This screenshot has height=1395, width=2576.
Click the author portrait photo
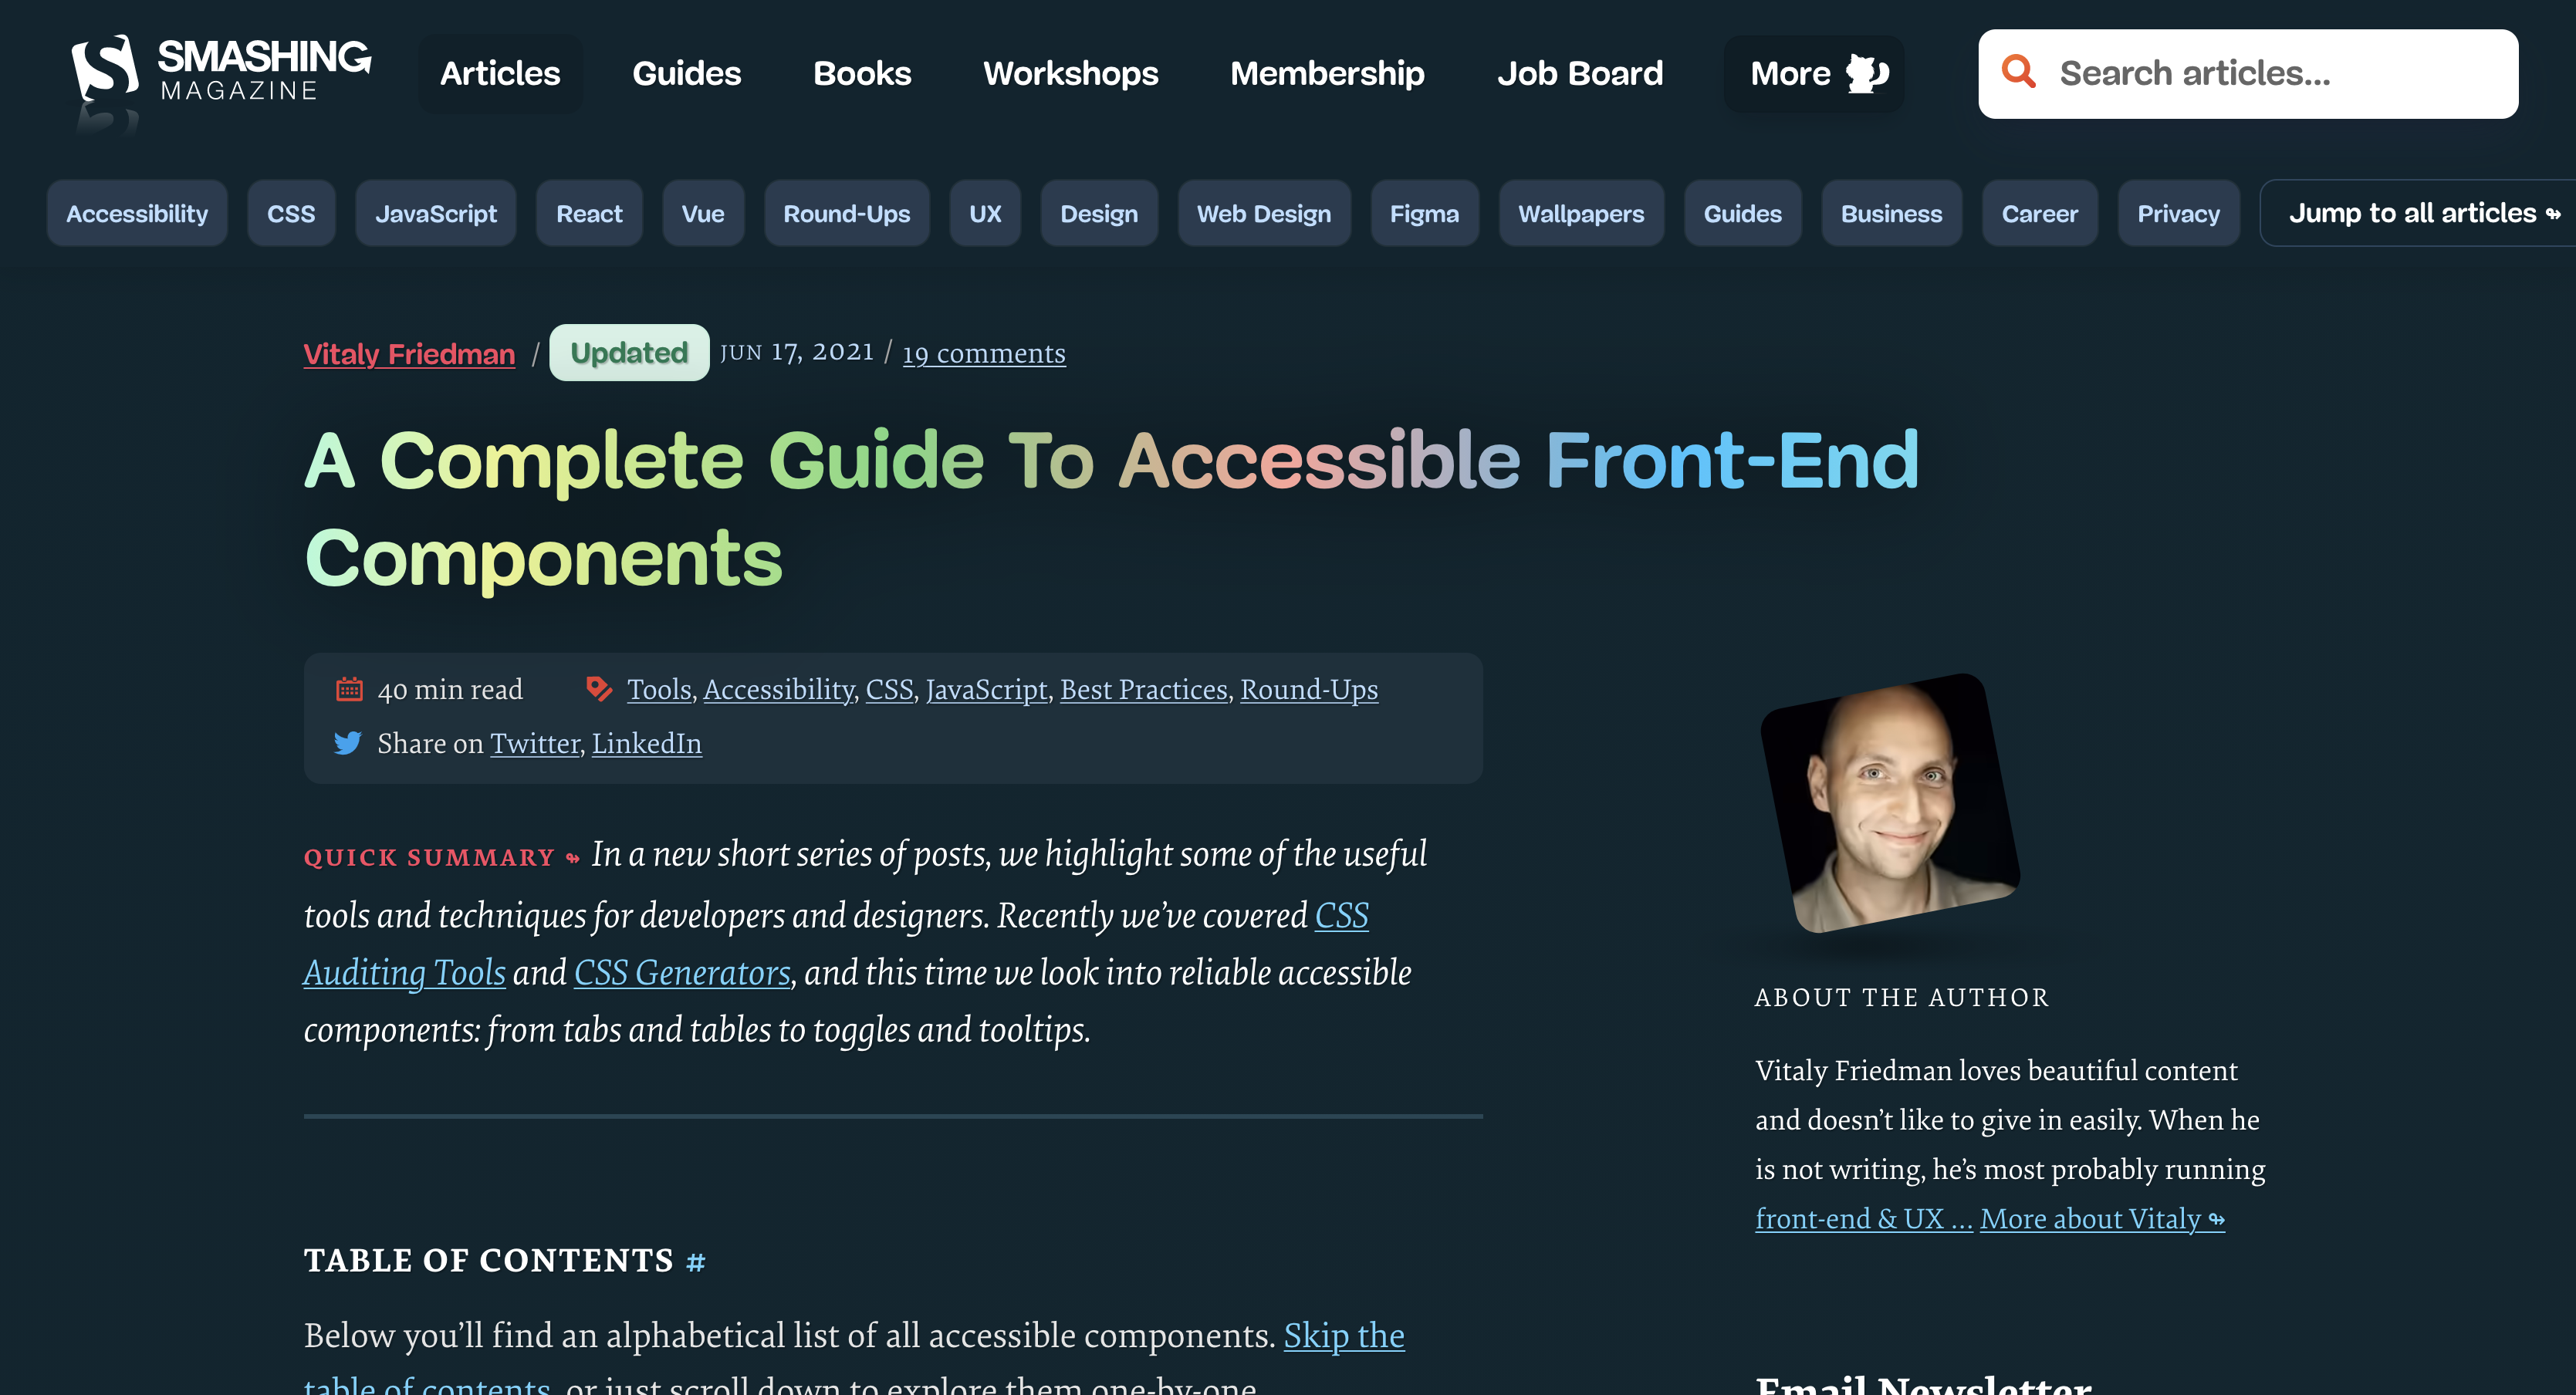pyautogui.click(x=1889, y=803)
